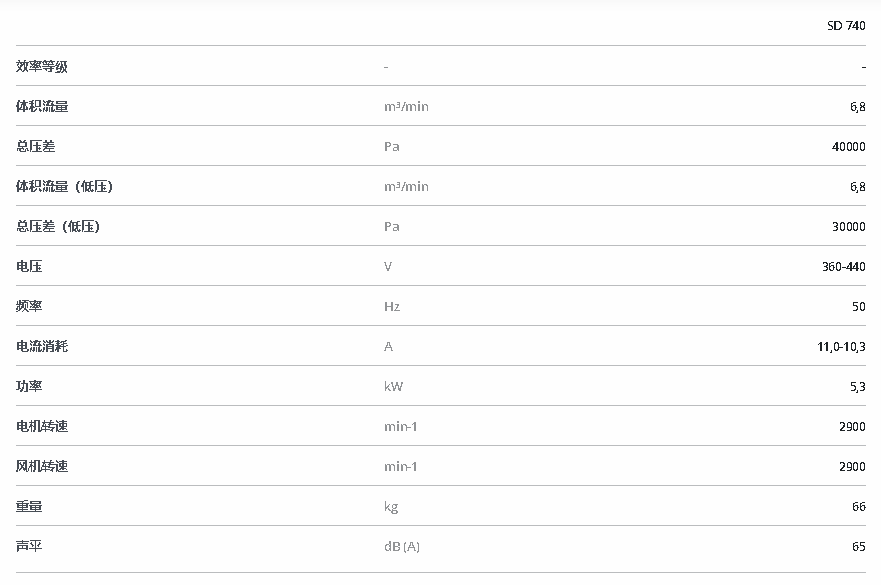This screenshot has width=881, height=585.
Task: Click the Hz unit cell
Action: [392, 306]
